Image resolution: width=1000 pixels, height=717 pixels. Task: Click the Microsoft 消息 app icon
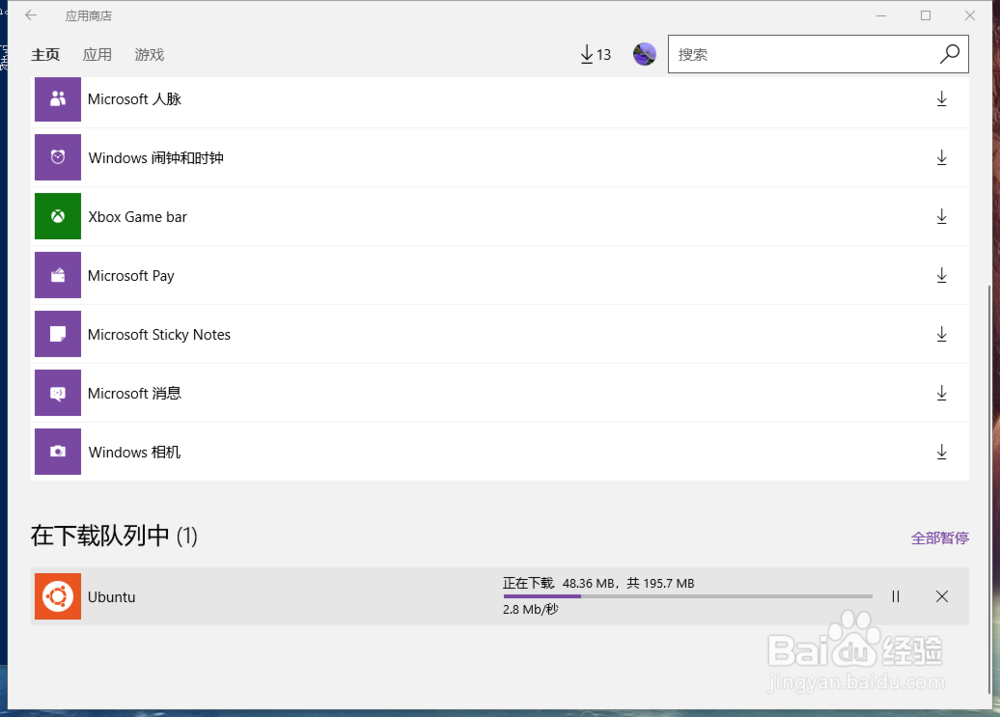(57, 393)
